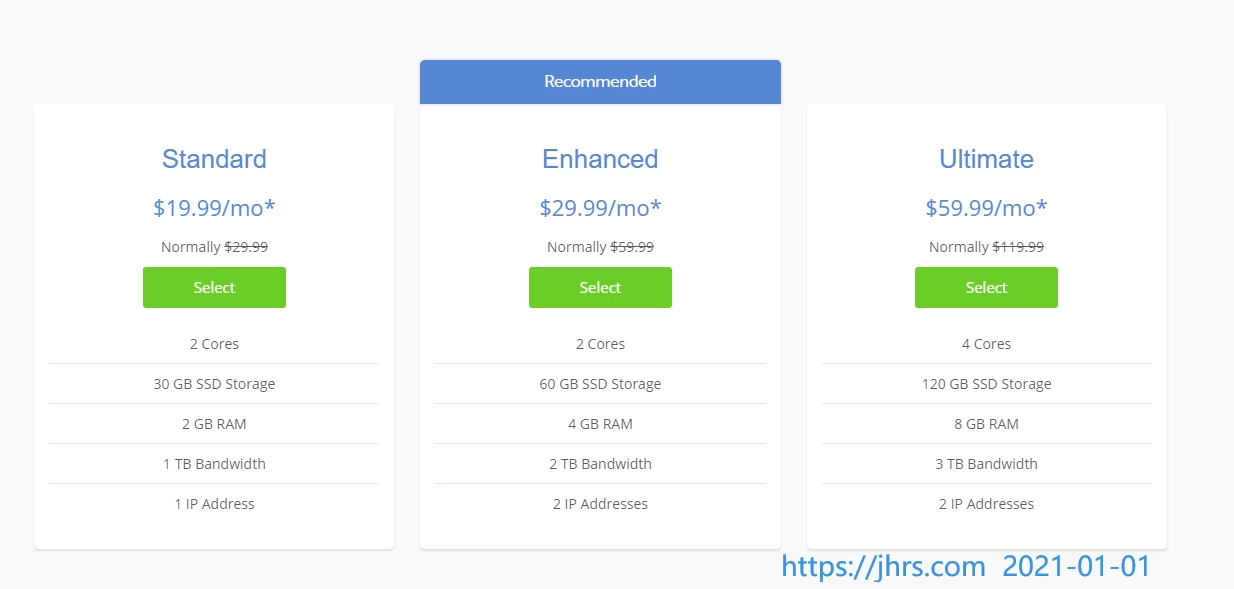Screen dimensions: 1234x589
Task: Click the 1 TB Bandwidth row
Action: pyautogui.click(x=214, y=464)
